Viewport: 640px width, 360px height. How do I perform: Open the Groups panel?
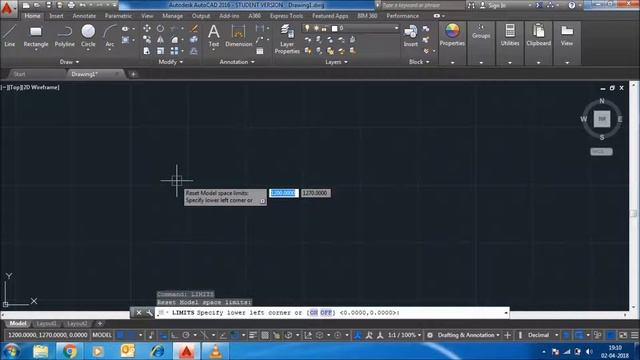(481, 31)
